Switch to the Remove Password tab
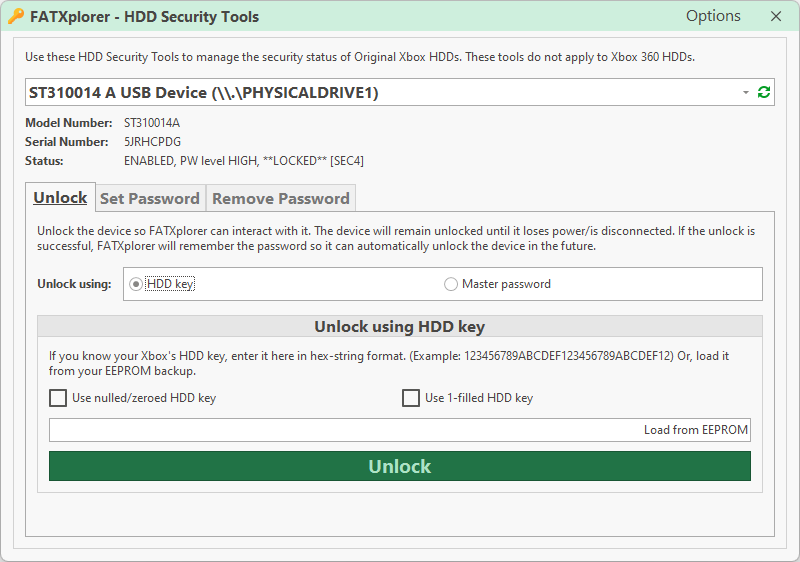Viewport: 800px width, 562px height. [280, 198]
